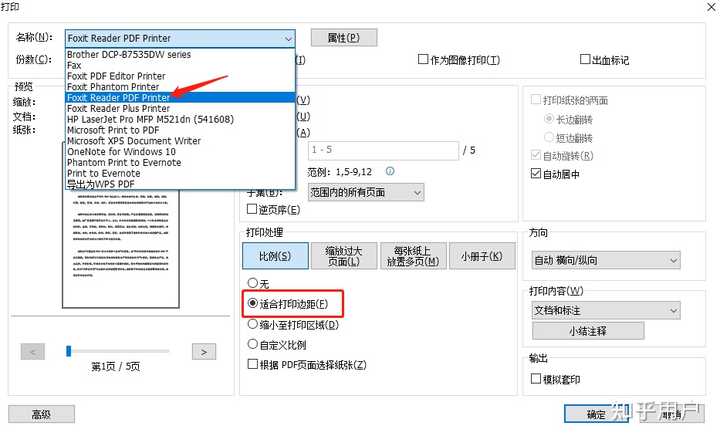Screen dimensions: 720x436
Task: Choose multiple pages per sheet option
Action: pos(413,256)
